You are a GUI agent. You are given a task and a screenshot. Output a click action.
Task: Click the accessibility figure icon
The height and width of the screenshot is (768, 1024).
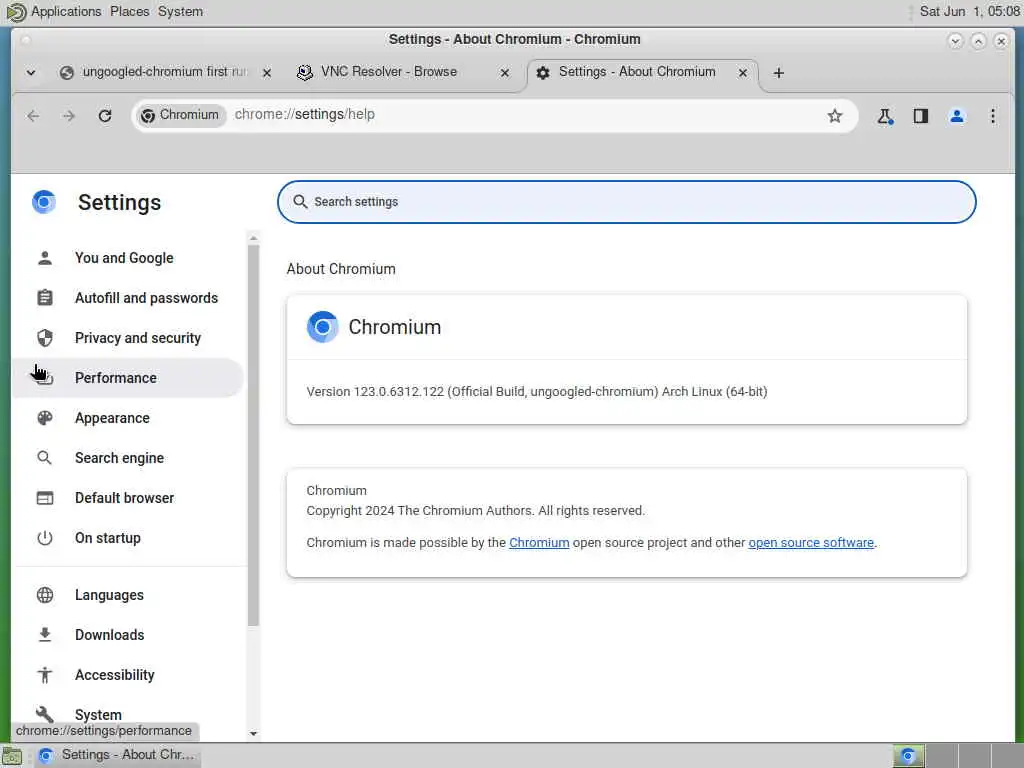(44, 675)
